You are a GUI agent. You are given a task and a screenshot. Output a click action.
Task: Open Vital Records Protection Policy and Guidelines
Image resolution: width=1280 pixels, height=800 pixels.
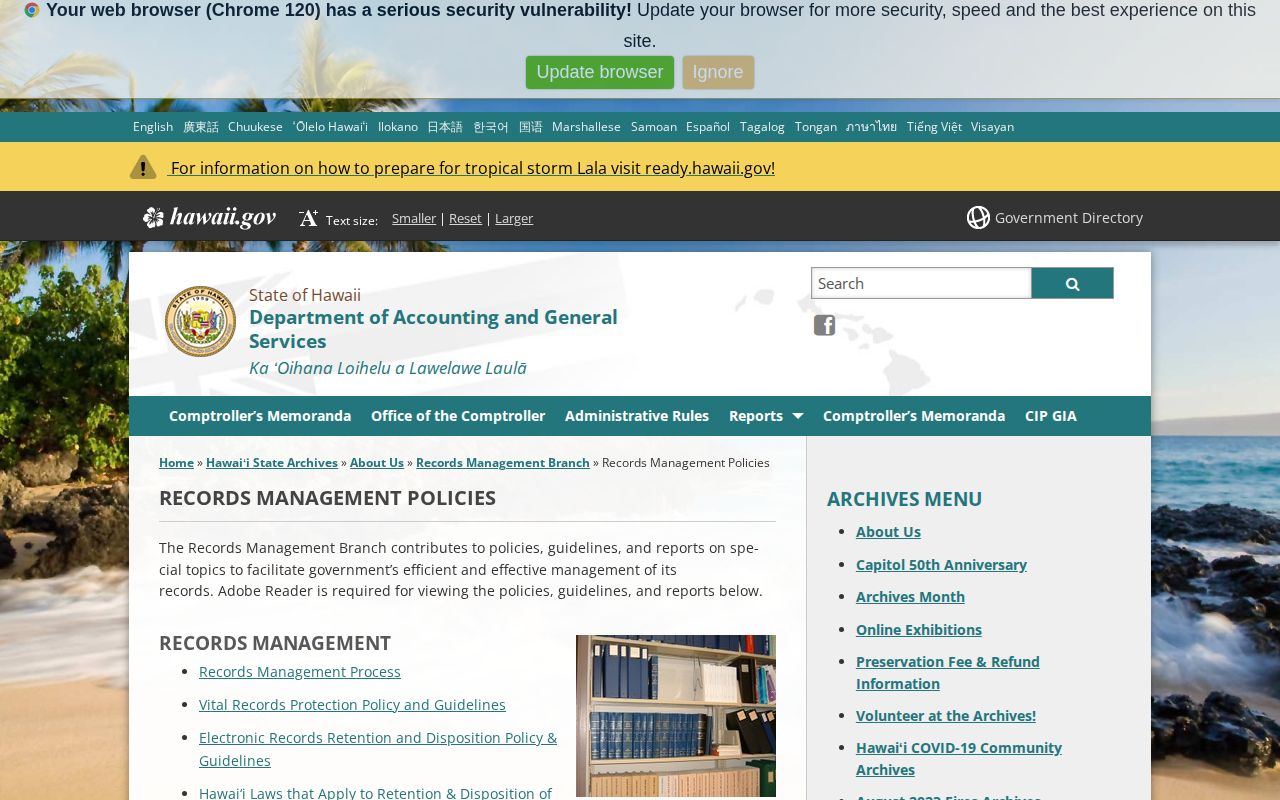coord(352,705)
